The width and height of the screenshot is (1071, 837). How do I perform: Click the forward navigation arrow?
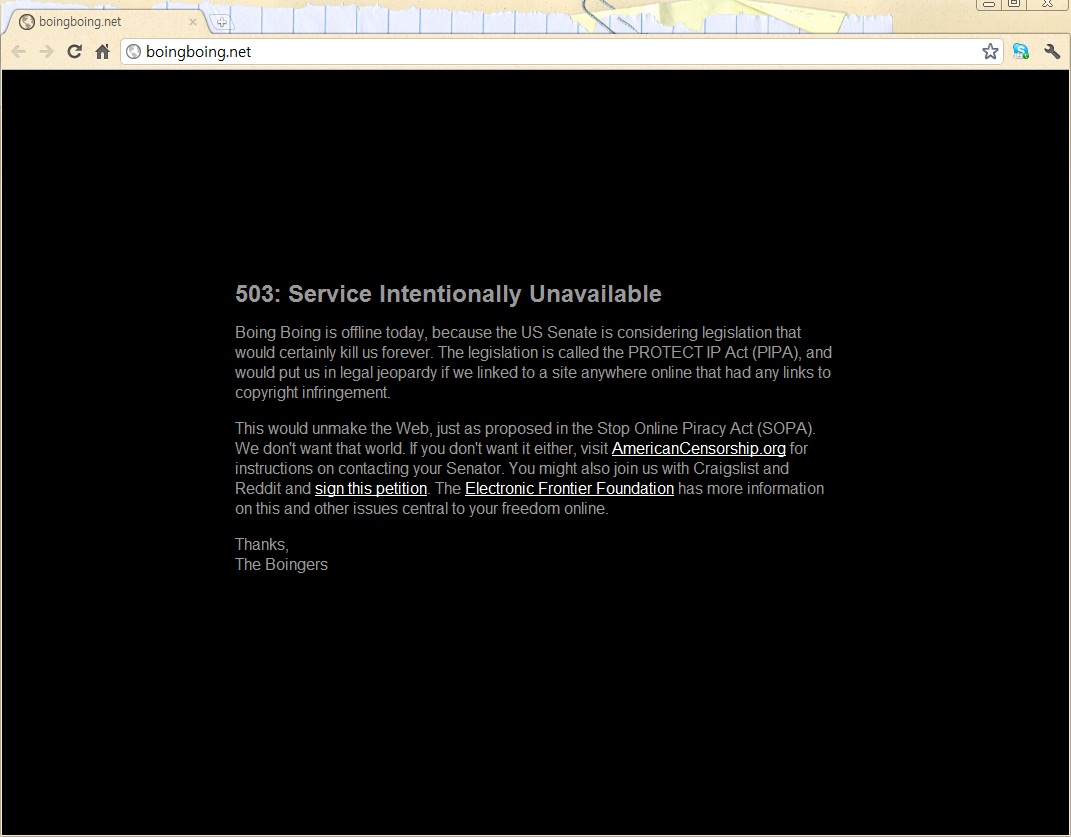point(46,52)
